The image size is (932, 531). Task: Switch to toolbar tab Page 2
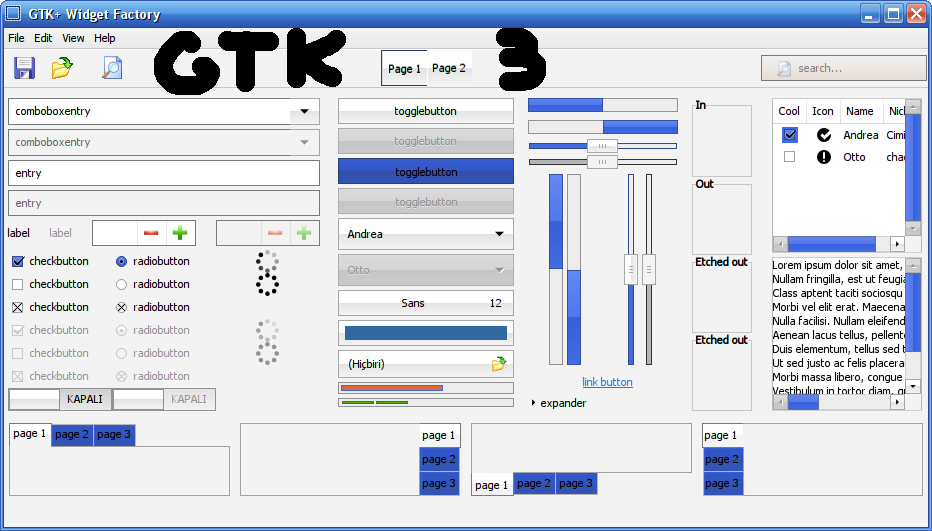click(x=449, y=68)
